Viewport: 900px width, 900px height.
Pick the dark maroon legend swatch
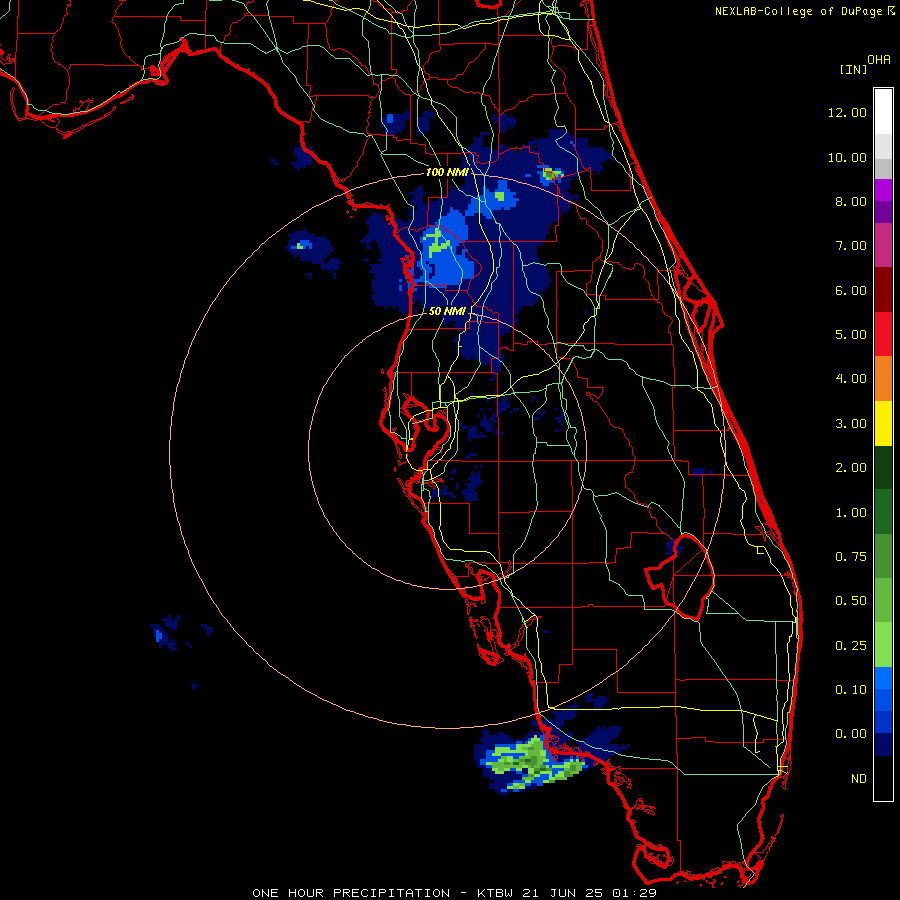[883, 290]
